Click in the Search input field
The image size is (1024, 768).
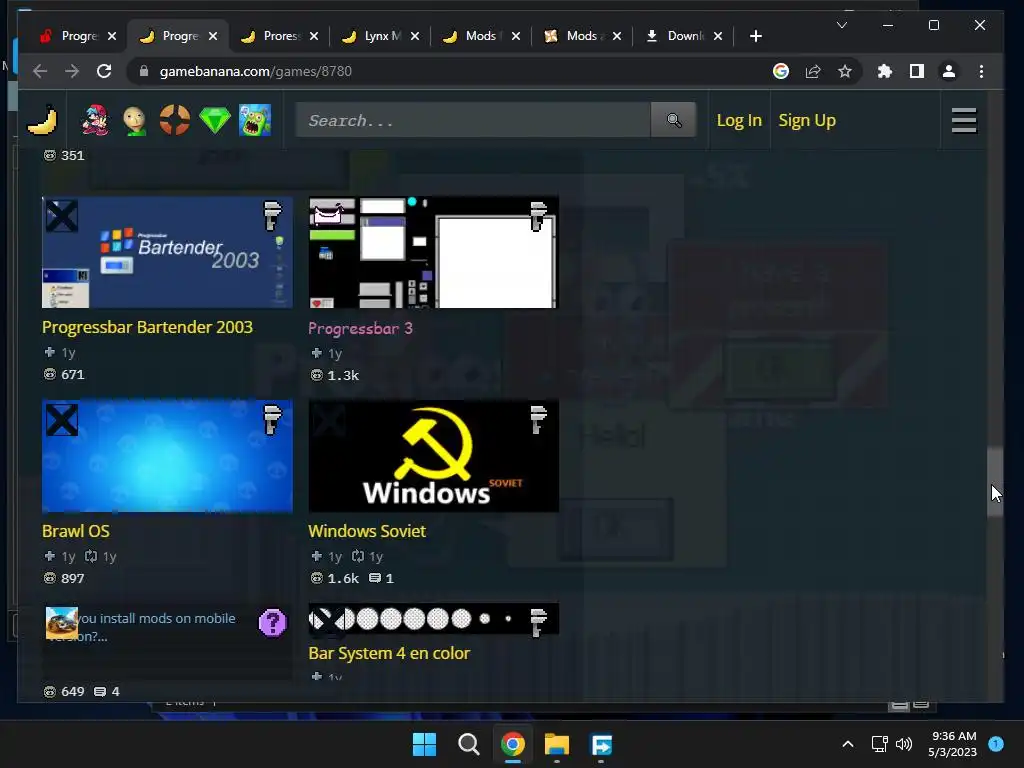[x=473, y=120]
